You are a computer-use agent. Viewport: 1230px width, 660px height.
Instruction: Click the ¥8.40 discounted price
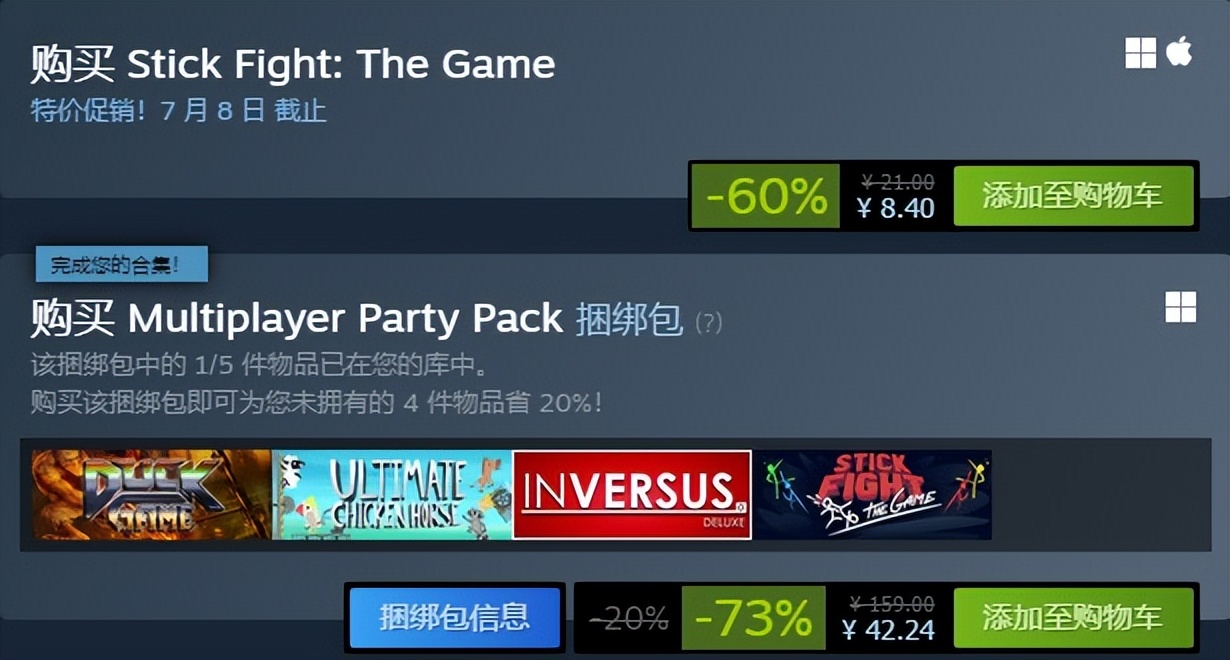pos(896,208)
